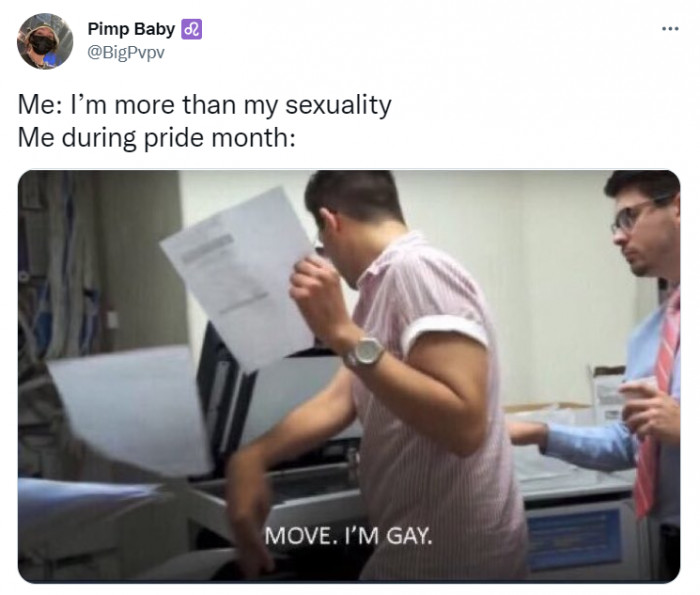Click the light blue shirt sleeve
The width and height of the screenshot is (700, 595).
point(589,444)
